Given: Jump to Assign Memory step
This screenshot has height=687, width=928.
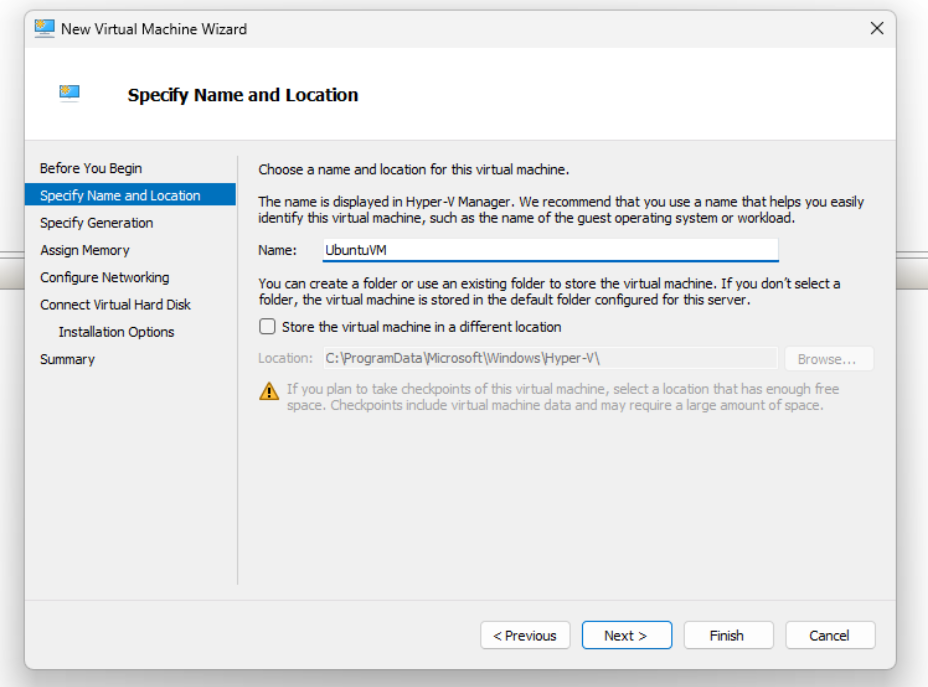Looking at the screenshot, I should click(x=85, y=250).
